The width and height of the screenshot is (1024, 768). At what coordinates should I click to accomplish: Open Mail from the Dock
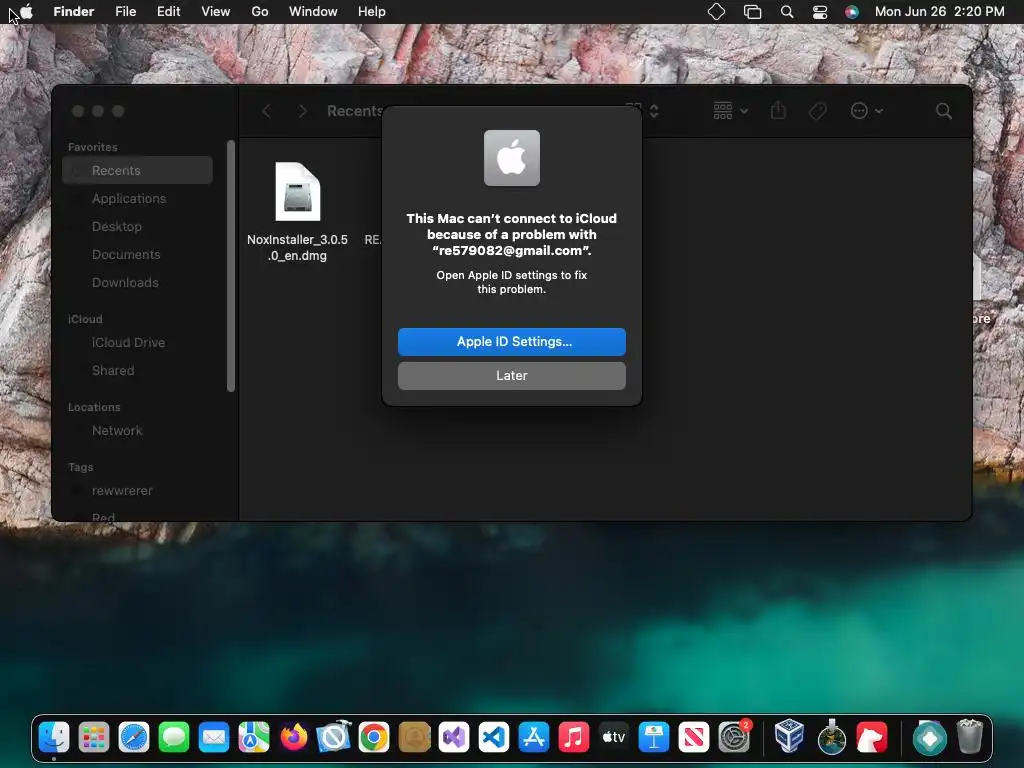click(214, 738)
